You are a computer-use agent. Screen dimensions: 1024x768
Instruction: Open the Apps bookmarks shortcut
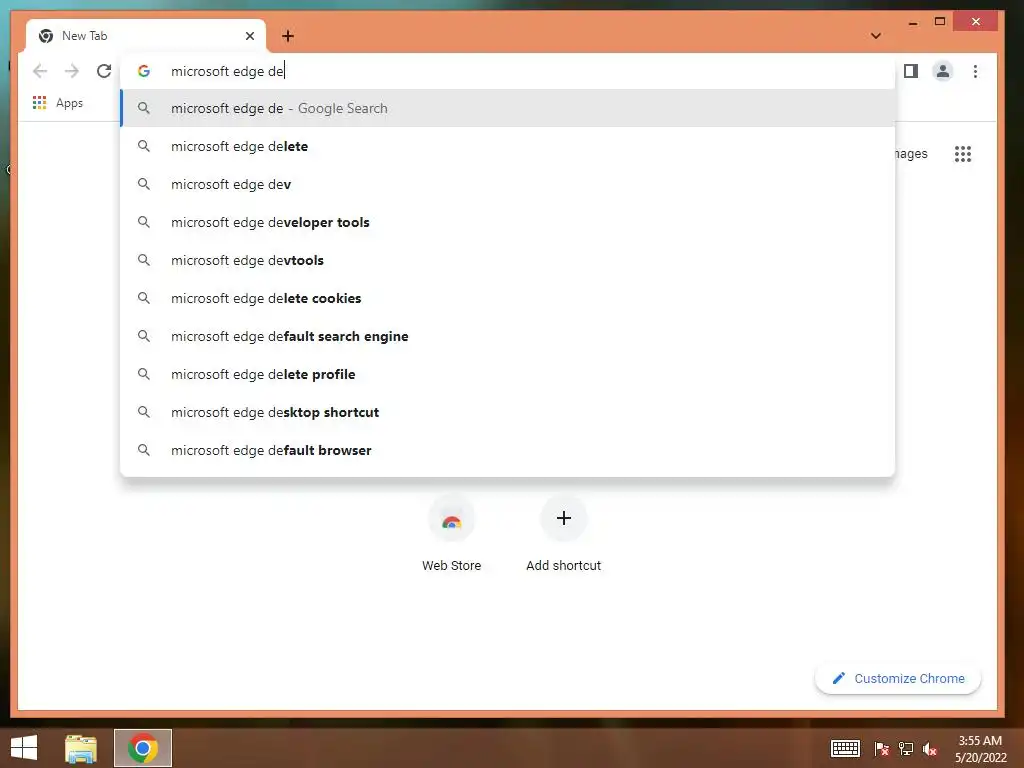click(x=58, y=103)
